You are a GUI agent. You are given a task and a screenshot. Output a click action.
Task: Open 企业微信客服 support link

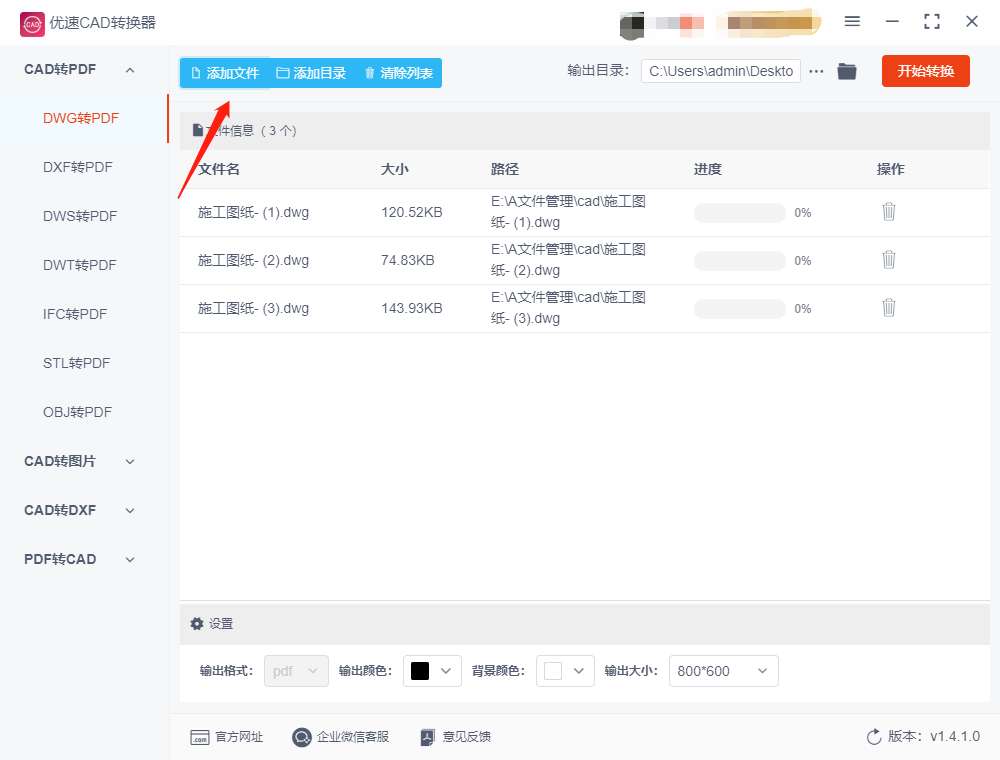click(x=341, y=737)
